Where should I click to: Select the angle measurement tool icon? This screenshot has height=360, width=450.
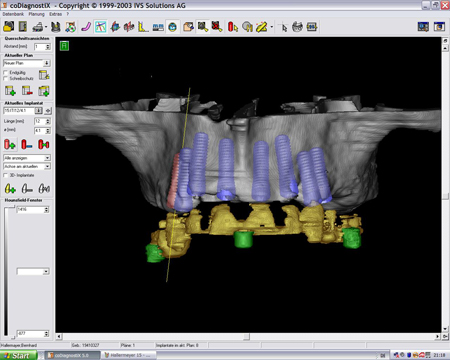[143, 27]
